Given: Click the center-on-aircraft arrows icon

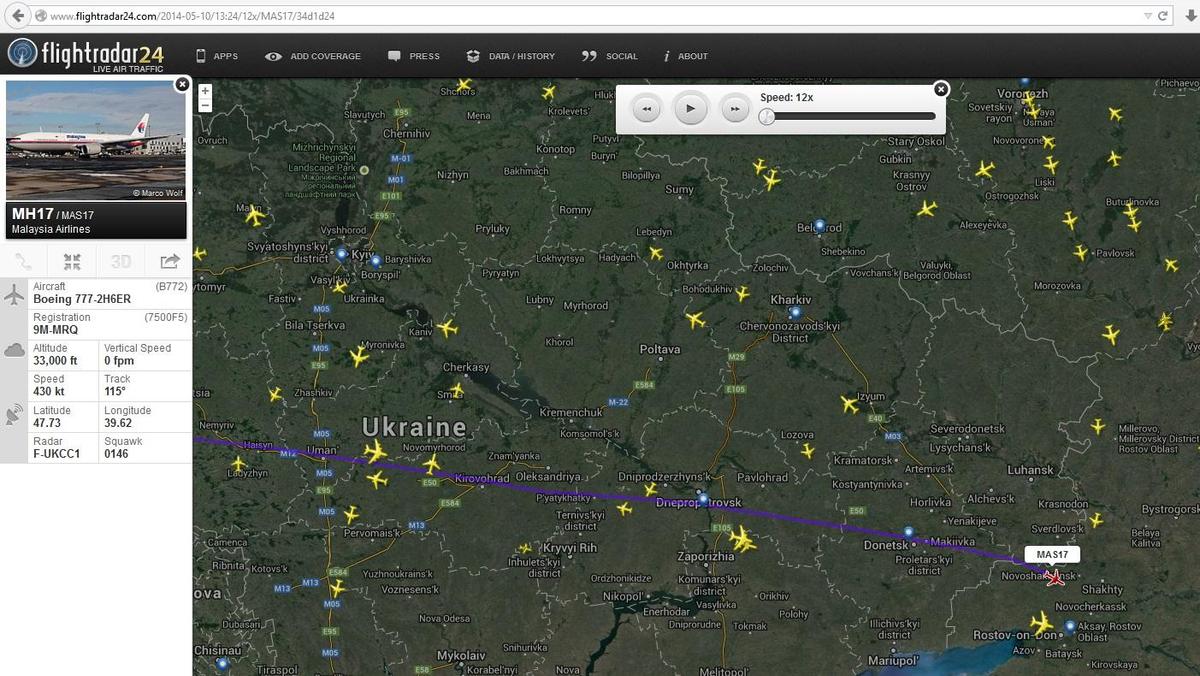Looking at the screenshot, I should [x=72, y=262].
